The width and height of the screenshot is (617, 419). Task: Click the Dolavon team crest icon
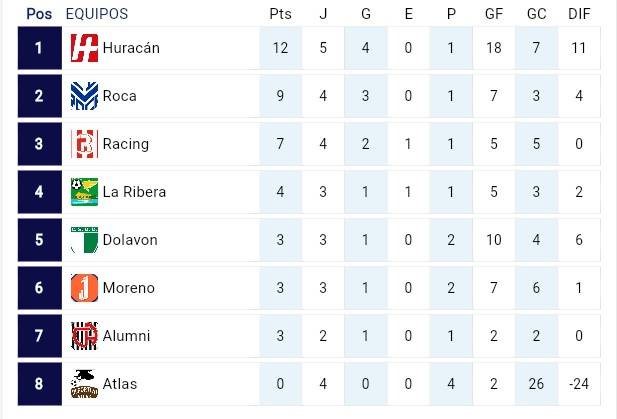click(84, 240)
